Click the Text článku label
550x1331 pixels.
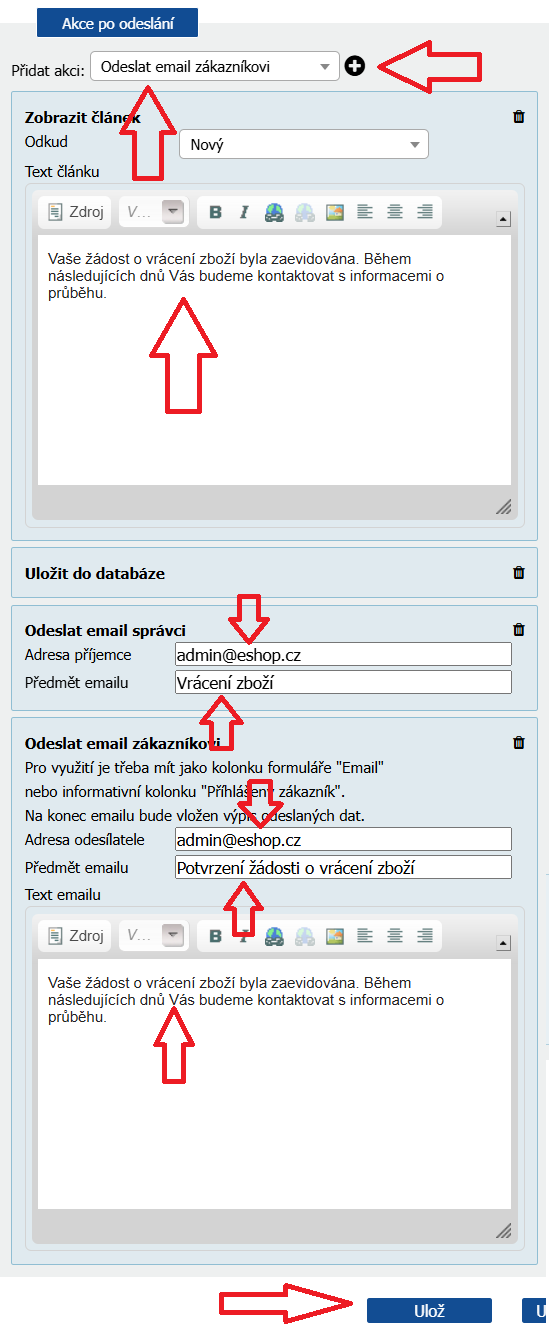pos(62,171)
